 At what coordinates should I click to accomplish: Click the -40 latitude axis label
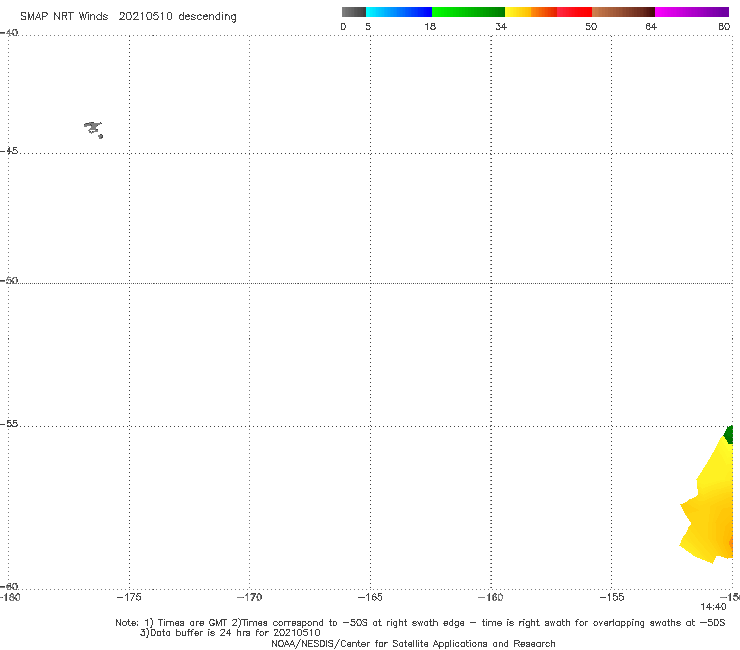9,33
